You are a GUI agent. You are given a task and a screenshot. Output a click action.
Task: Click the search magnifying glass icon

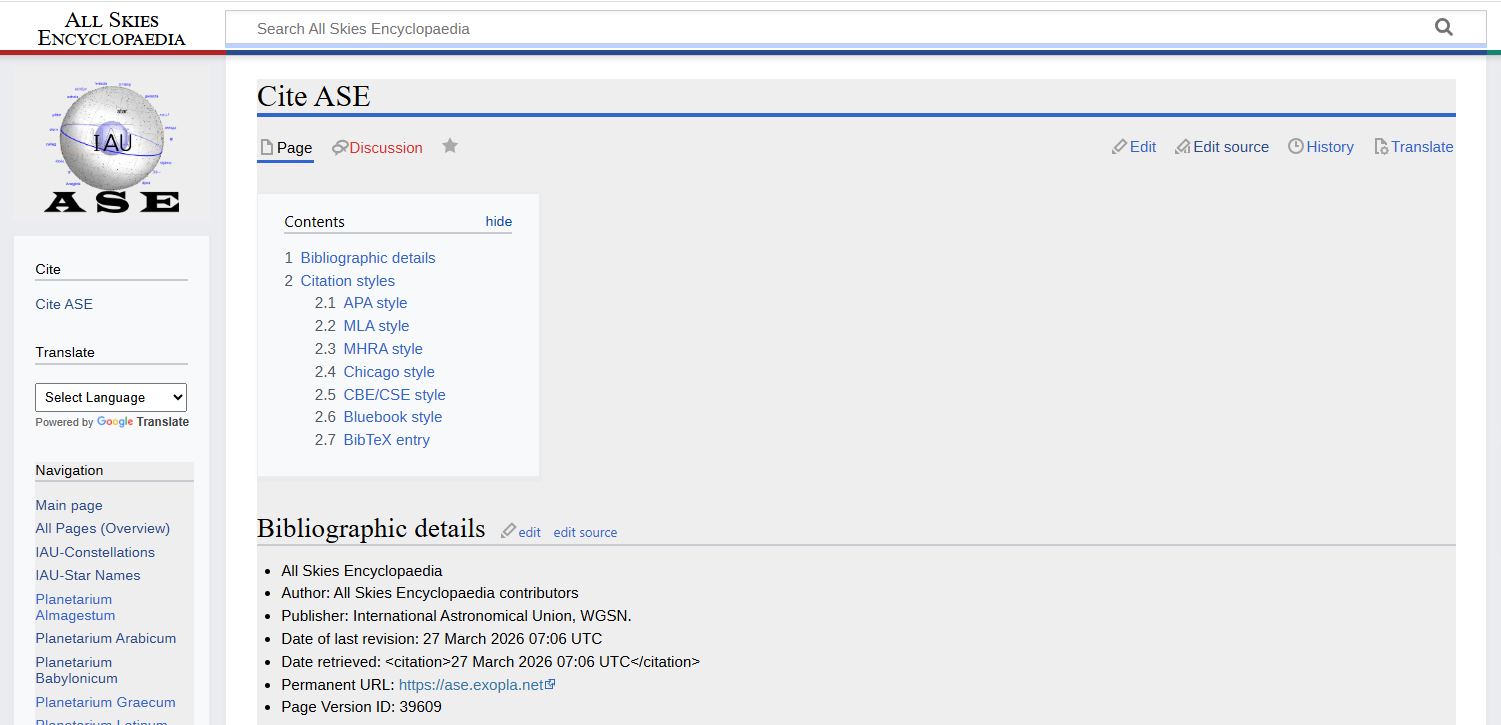1443,28
